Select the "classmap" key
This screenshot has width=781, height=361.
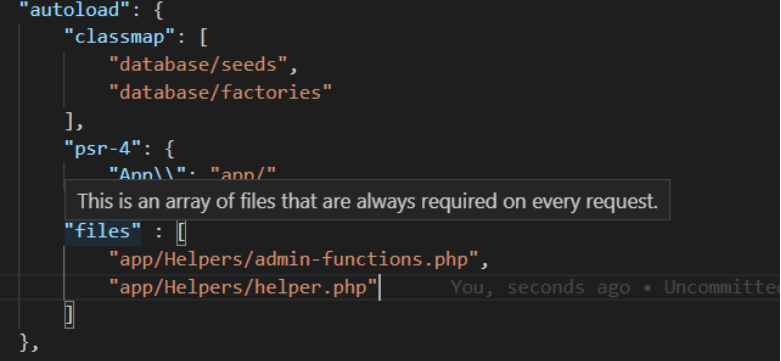tap(119, 37)
